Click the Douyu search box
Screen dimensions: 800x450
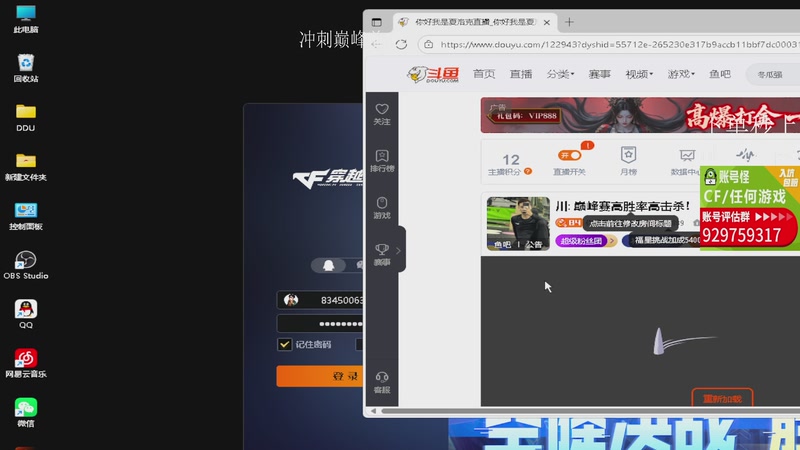[x=772, y=74]
